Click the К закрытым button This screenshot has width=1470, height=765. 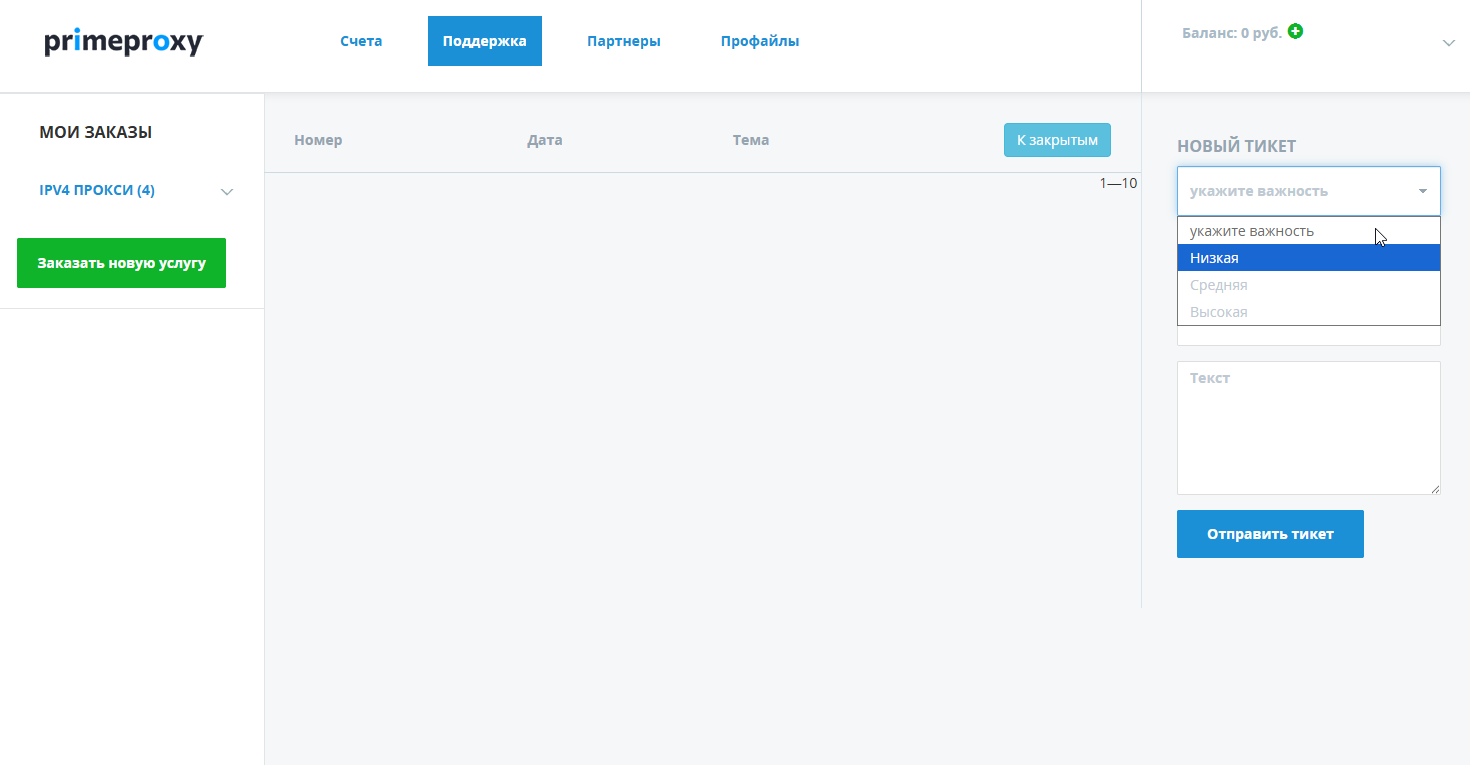pyautogui.click(x=1057, y=140)
